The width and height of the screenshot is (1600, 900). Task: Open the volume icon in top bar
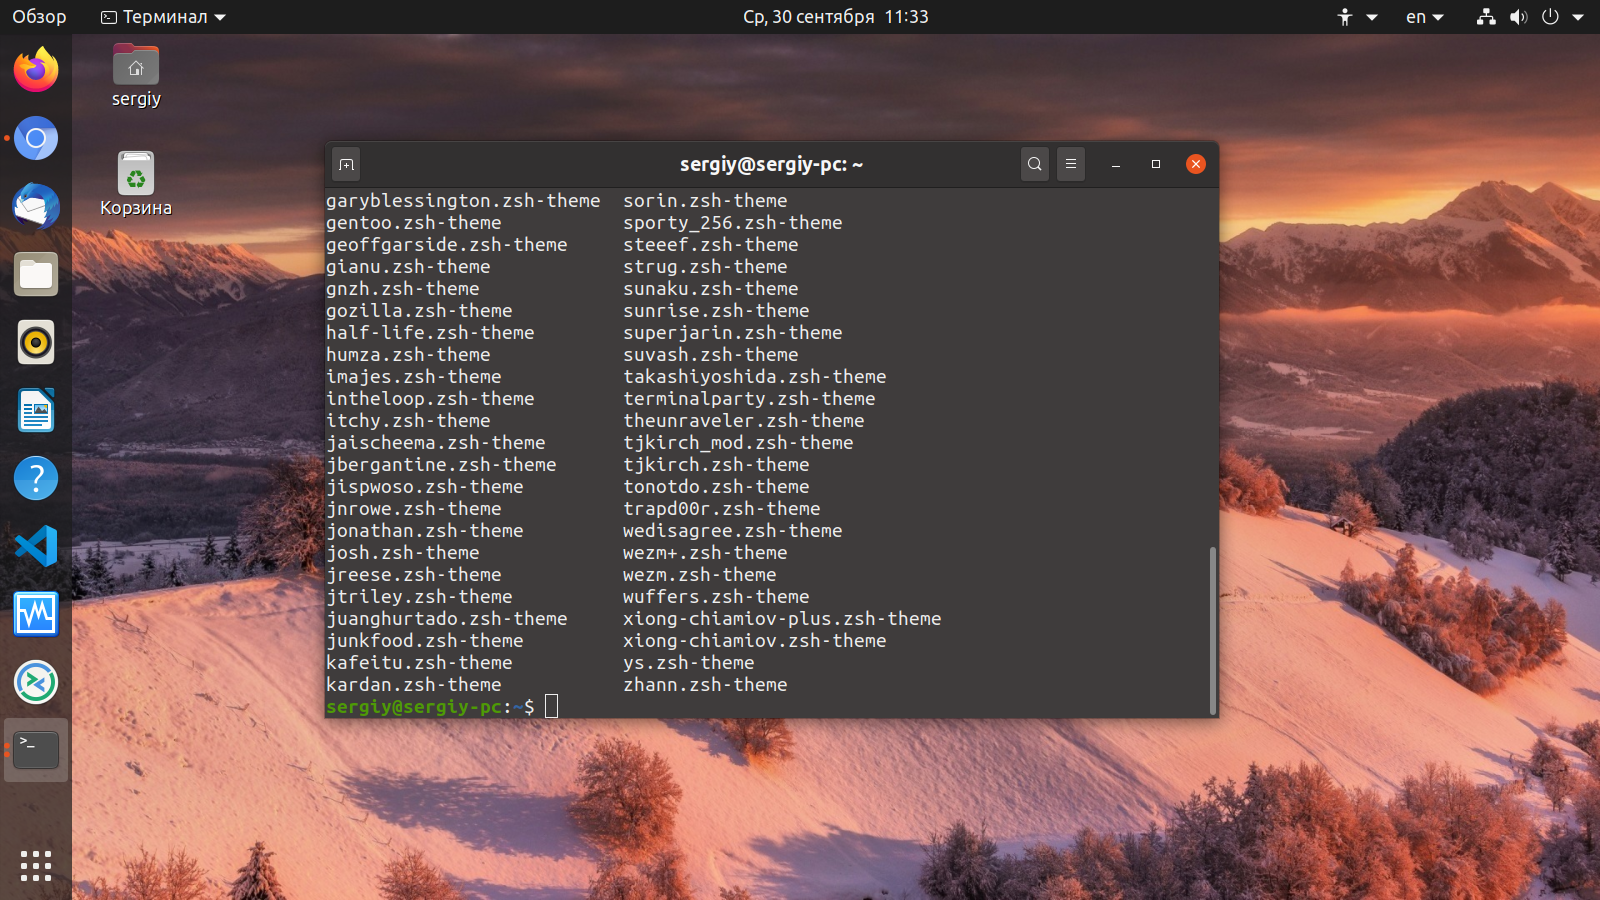pyautogui.click(x=1519, y=17)
